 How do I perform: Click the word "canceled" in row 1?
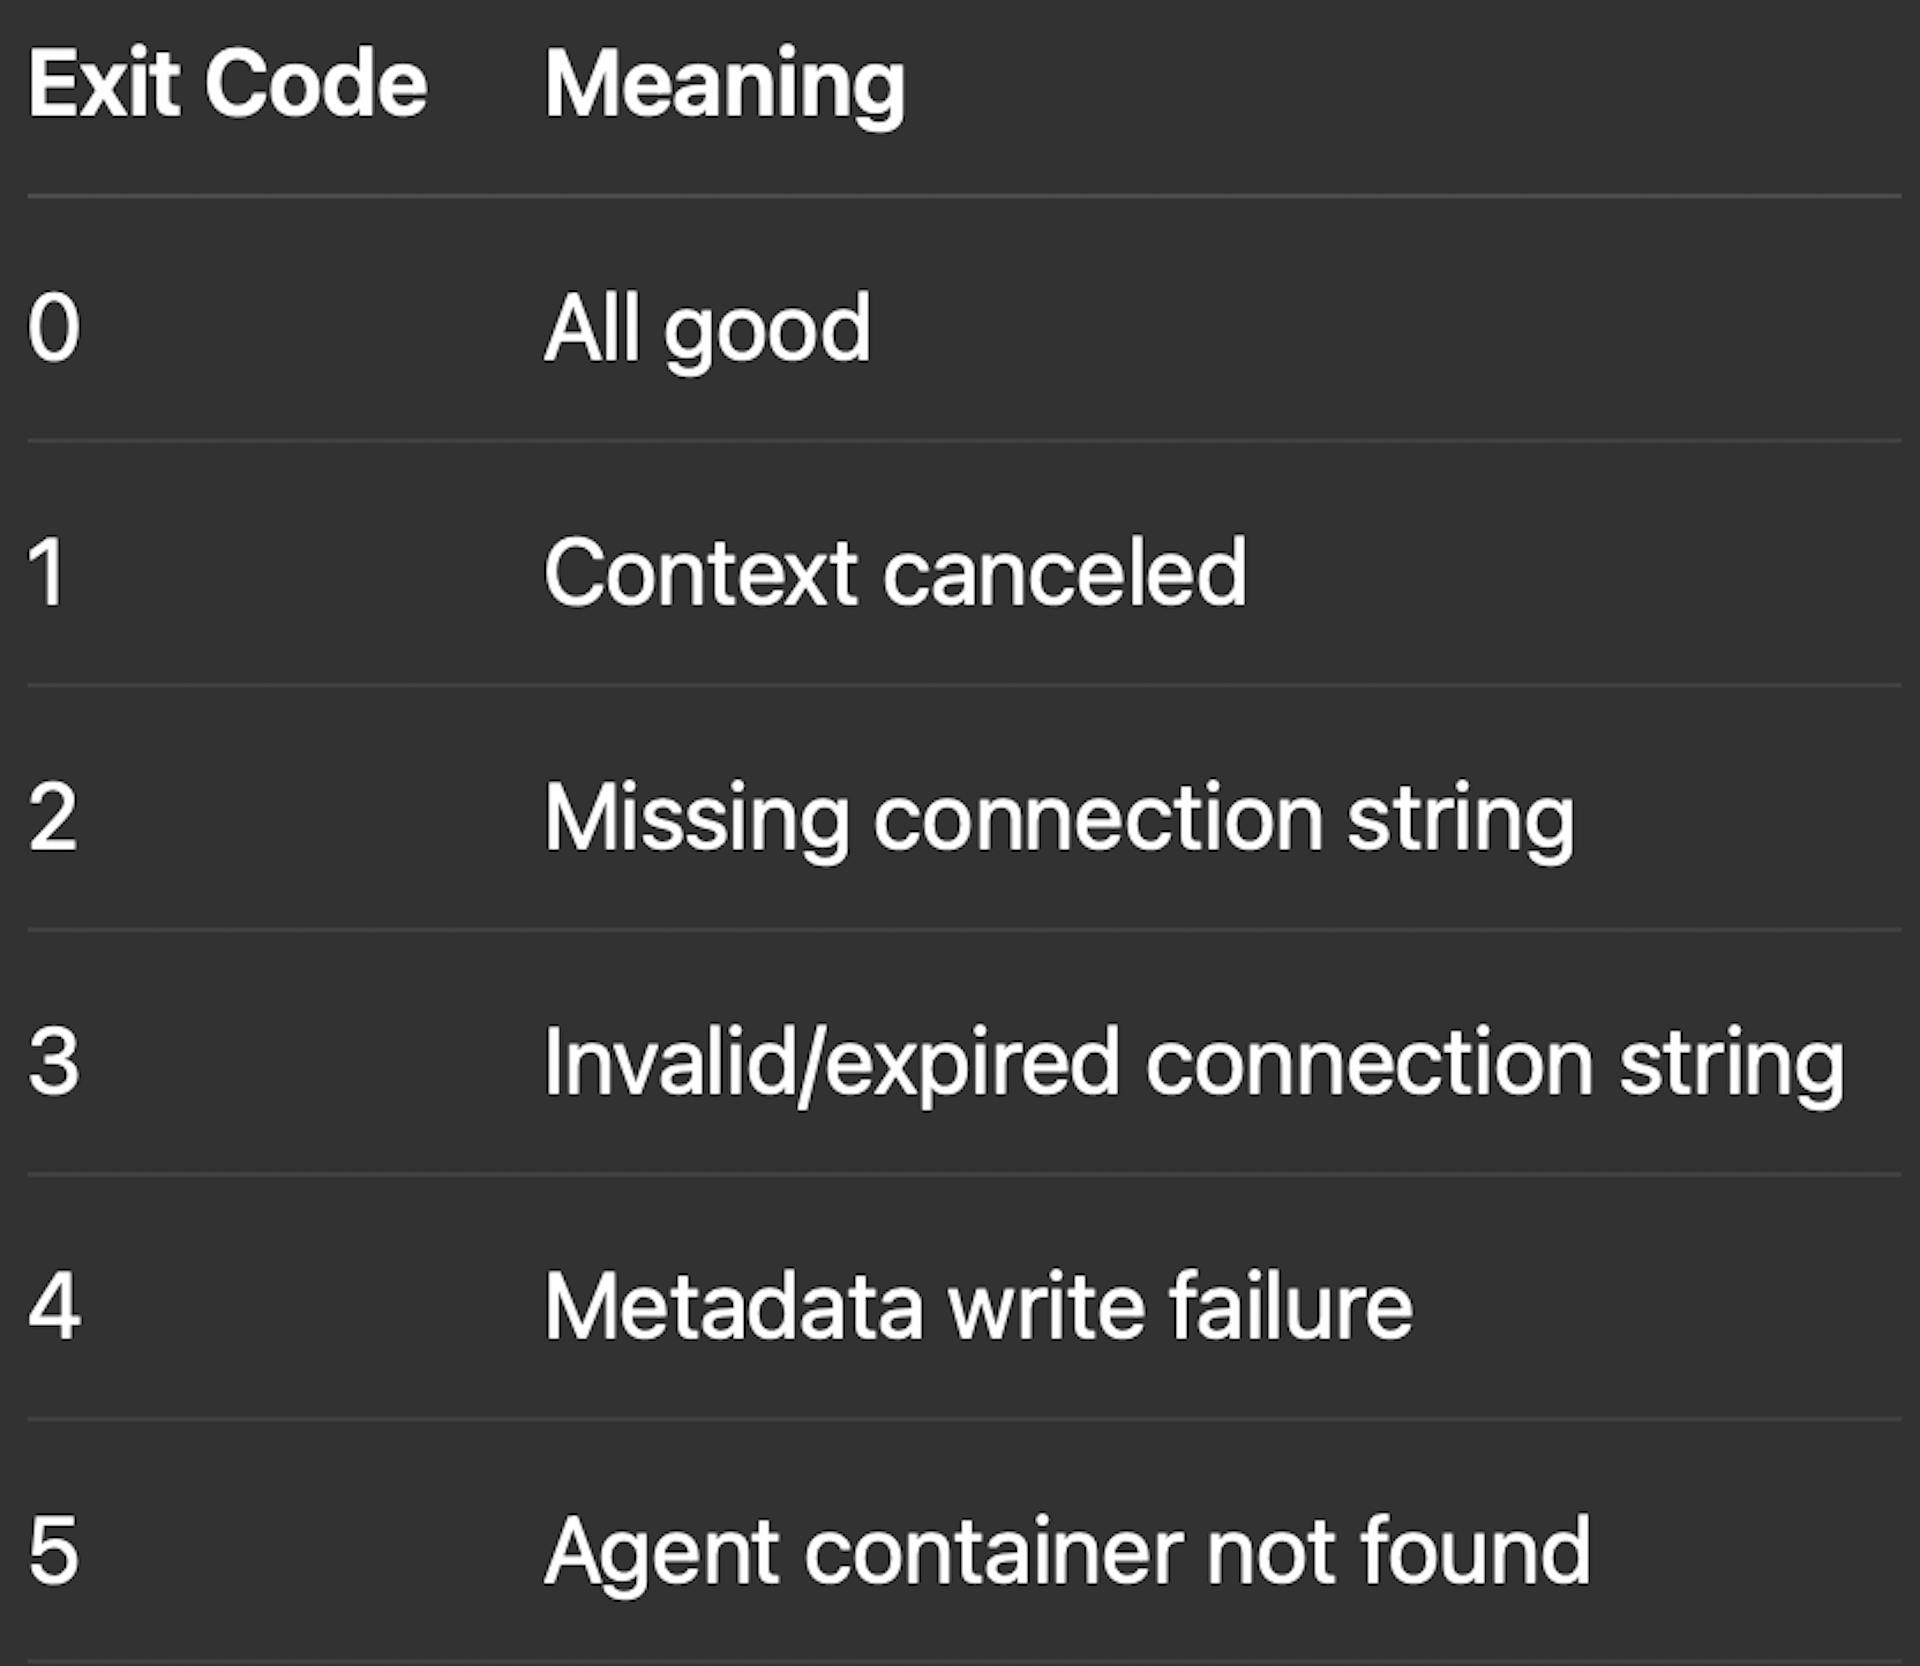(x=1065, y=573)
